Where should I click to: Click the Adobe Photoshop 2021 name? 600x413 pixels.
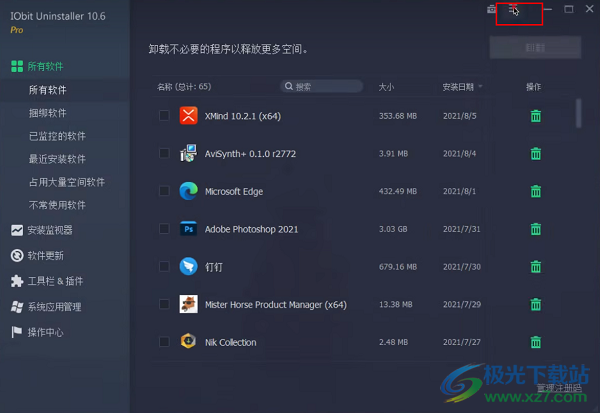coord(251,229)
